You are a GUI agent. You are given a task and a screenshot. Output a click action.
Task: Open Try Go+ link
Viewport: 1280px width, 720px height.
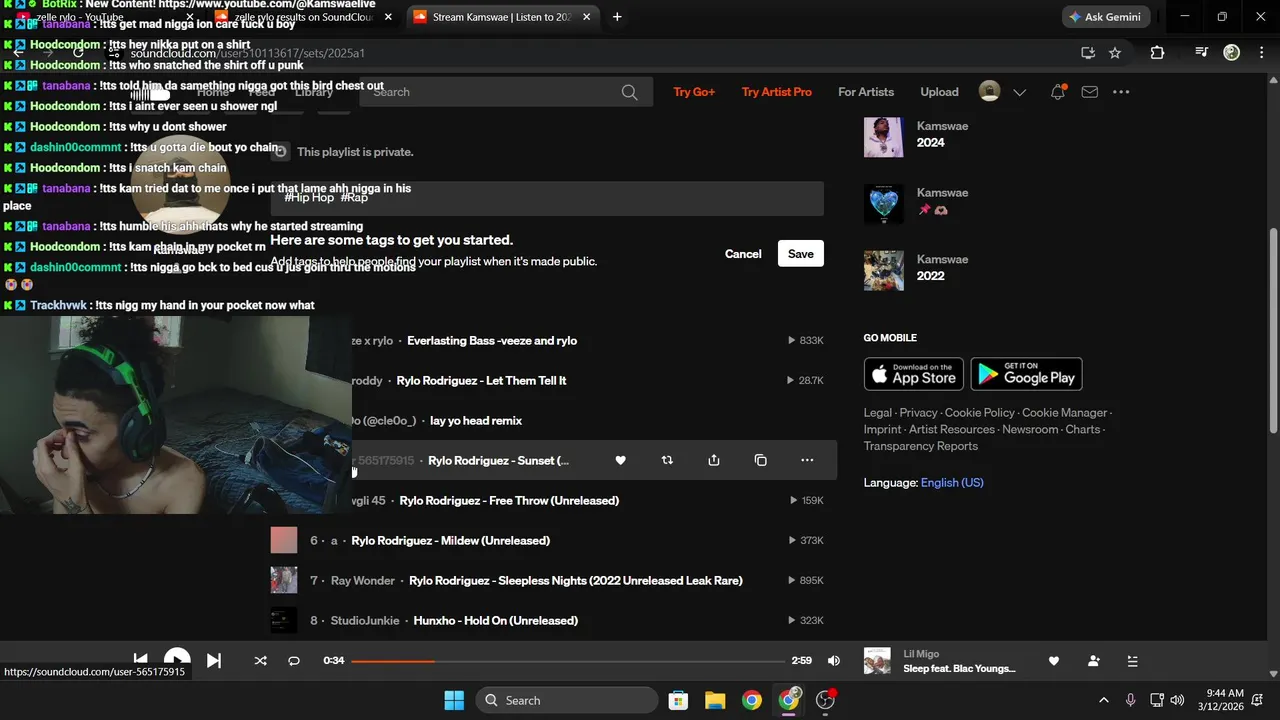click(694, 92)
